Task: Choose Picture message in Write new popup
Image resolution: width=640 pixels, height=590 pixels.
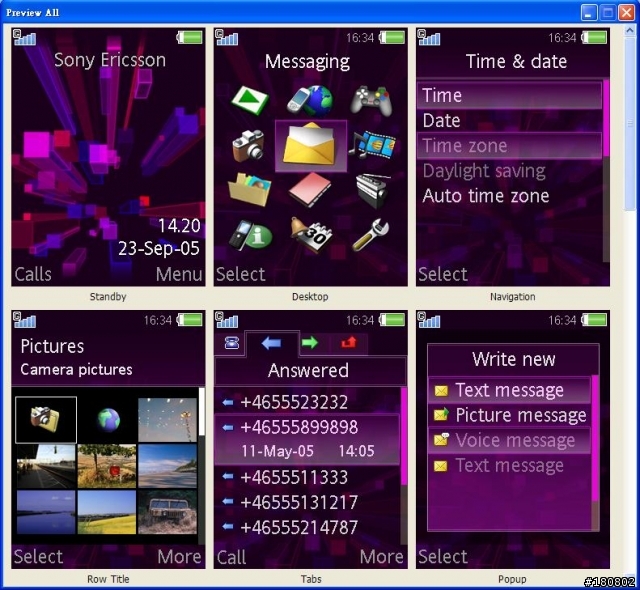Action: (509, 415)
